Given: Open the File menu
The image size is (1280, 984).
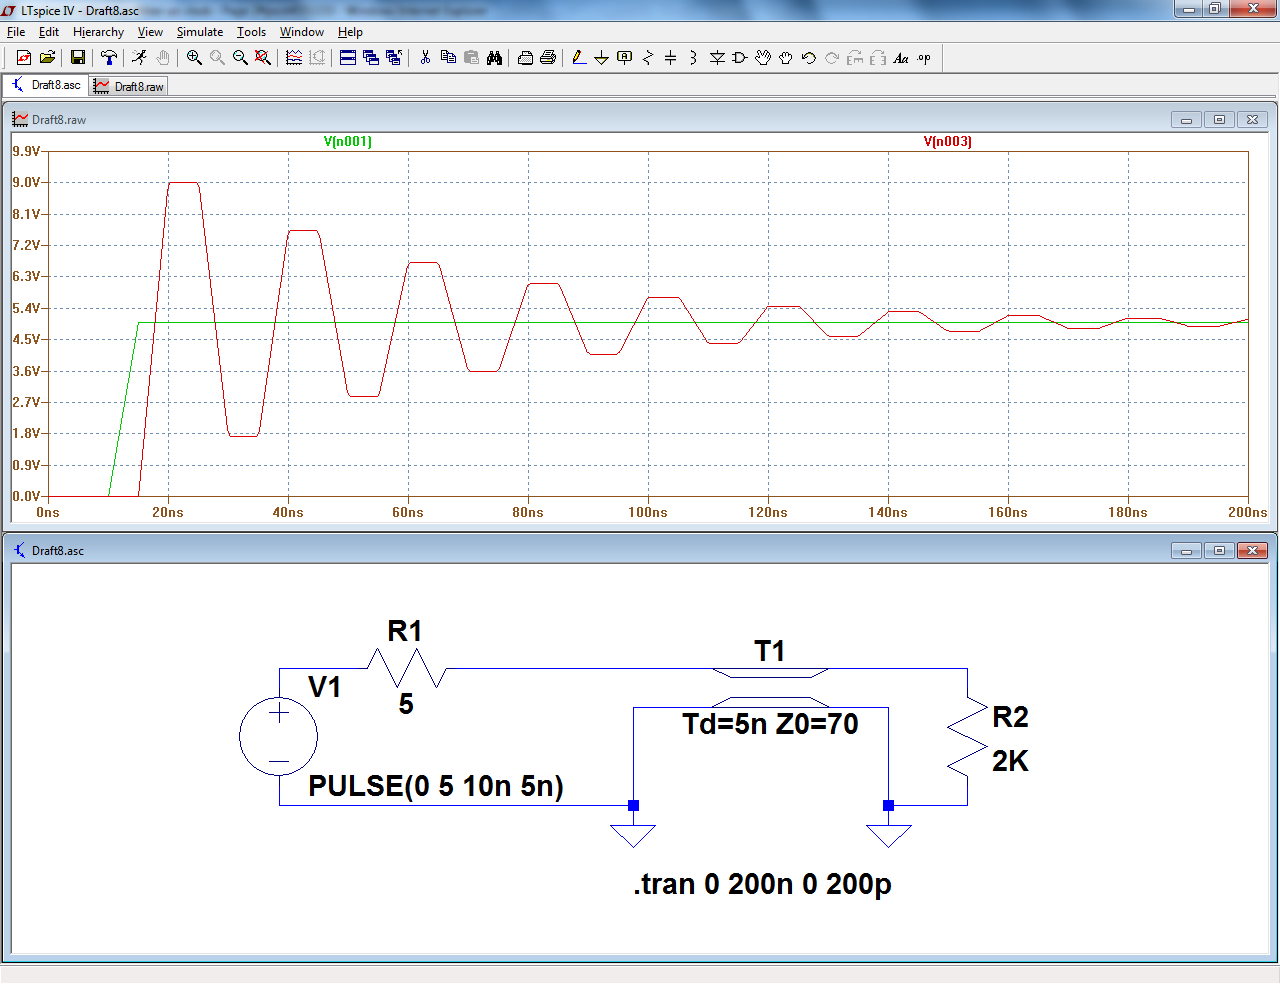Looking at the screenshot, I should tap(16, 32).
